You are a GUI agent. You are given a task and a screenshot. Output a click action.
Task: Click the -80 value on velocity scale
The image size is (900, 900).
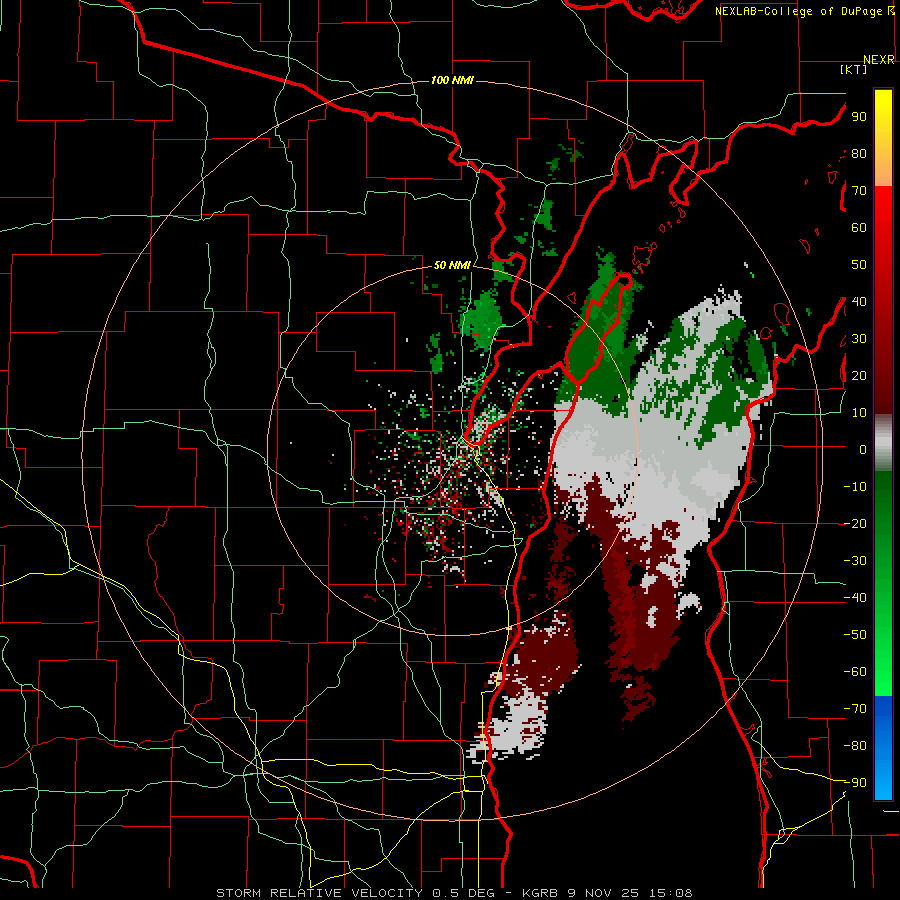855,746
